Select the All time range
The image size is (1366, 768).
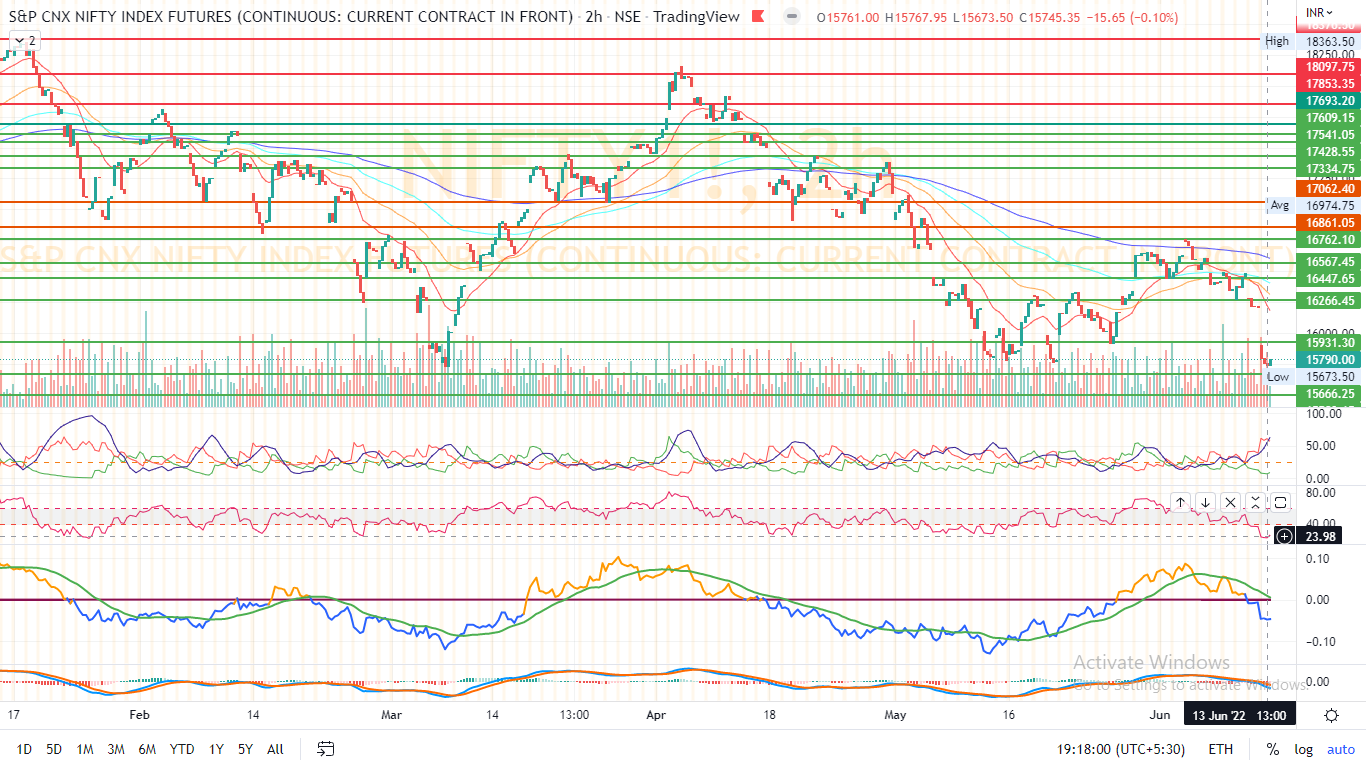point(276,749)
